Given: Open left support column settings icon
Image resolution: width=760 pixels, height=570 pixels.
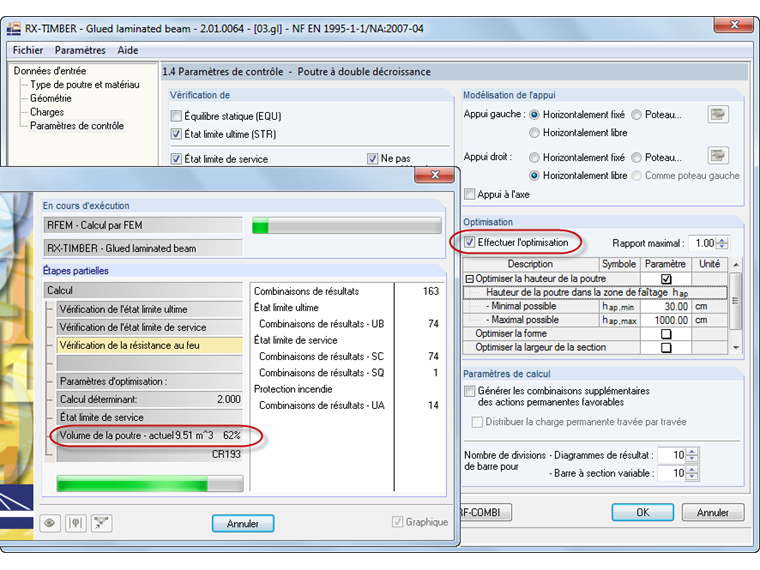Looking at the screenshot, I should coord(718,115).
